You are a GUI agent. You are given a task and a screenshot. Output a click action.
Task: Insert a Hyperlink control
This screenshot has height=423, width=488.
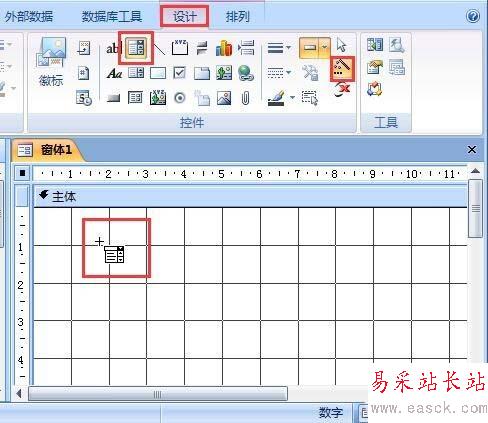246,73
